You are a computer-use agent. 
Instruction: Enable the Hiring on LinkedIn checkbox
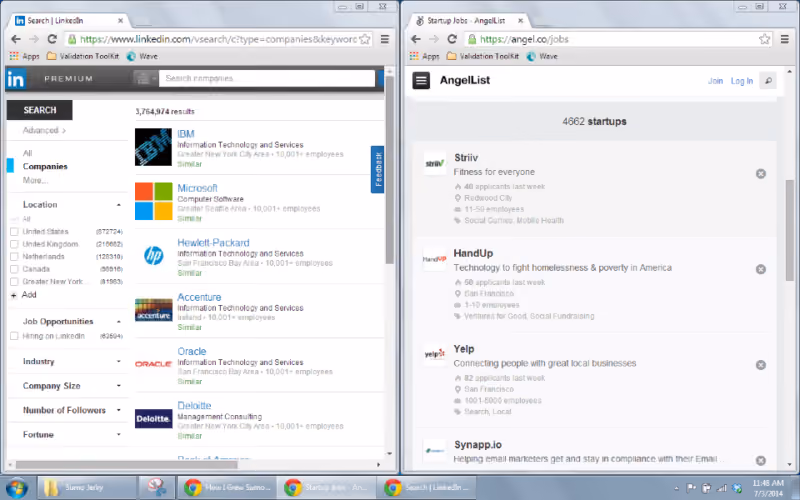pos(14,336)
